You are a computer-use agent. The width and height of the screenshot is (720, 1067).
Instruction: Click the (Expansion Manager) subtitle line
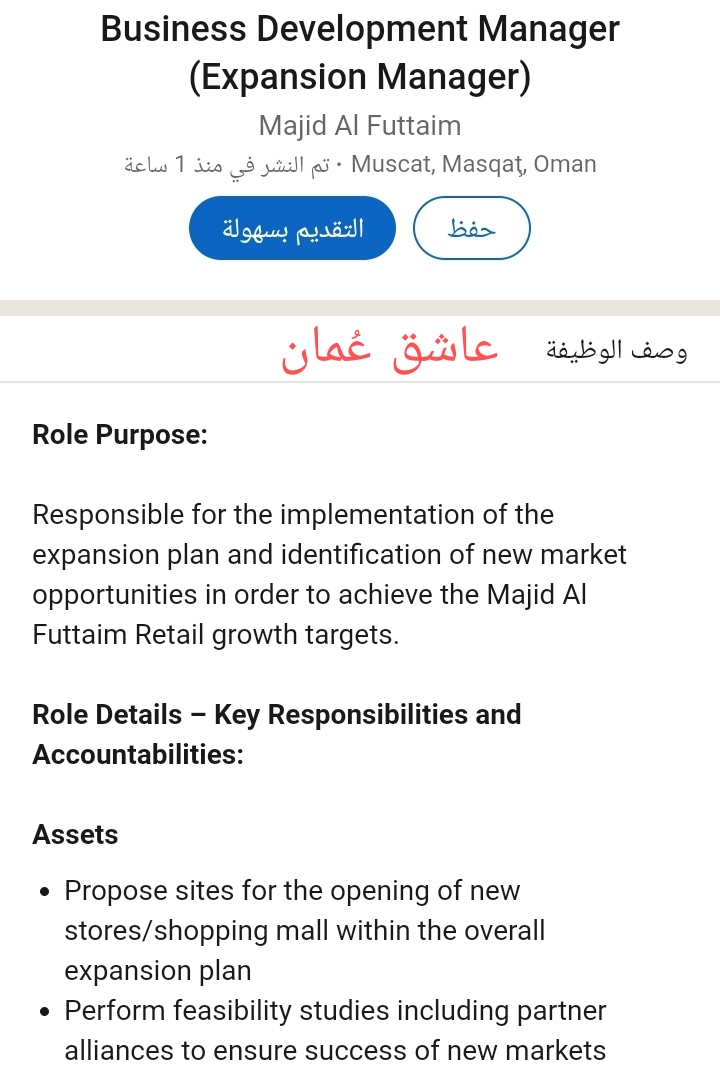pyautogui.click(x=360, y=78)
